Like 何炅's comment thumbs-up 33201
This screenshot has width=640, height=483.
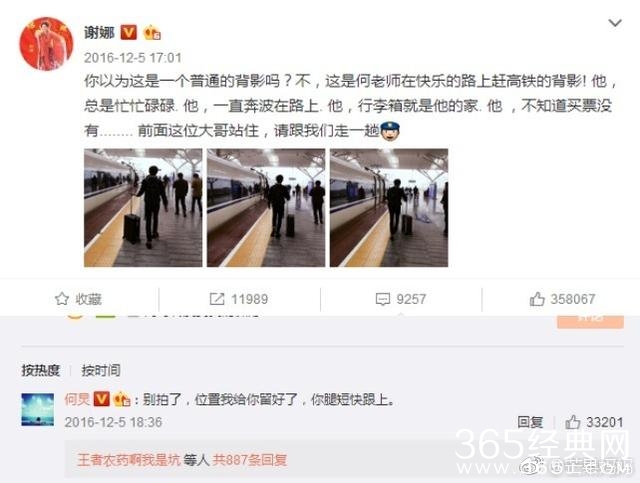[x=573, y=422]
